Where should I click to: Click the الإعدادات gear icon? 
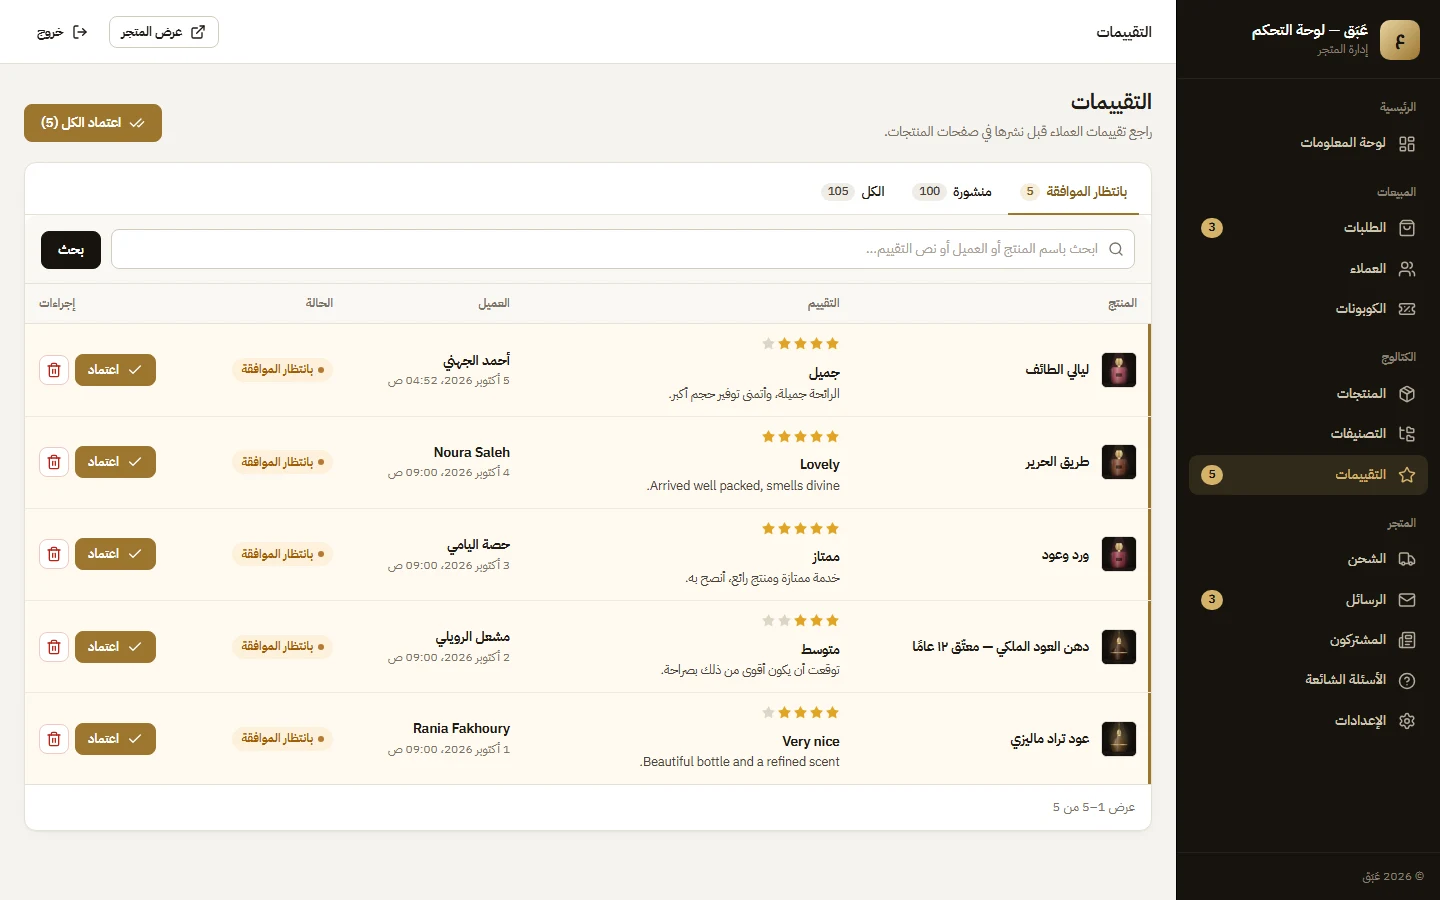1407,721
